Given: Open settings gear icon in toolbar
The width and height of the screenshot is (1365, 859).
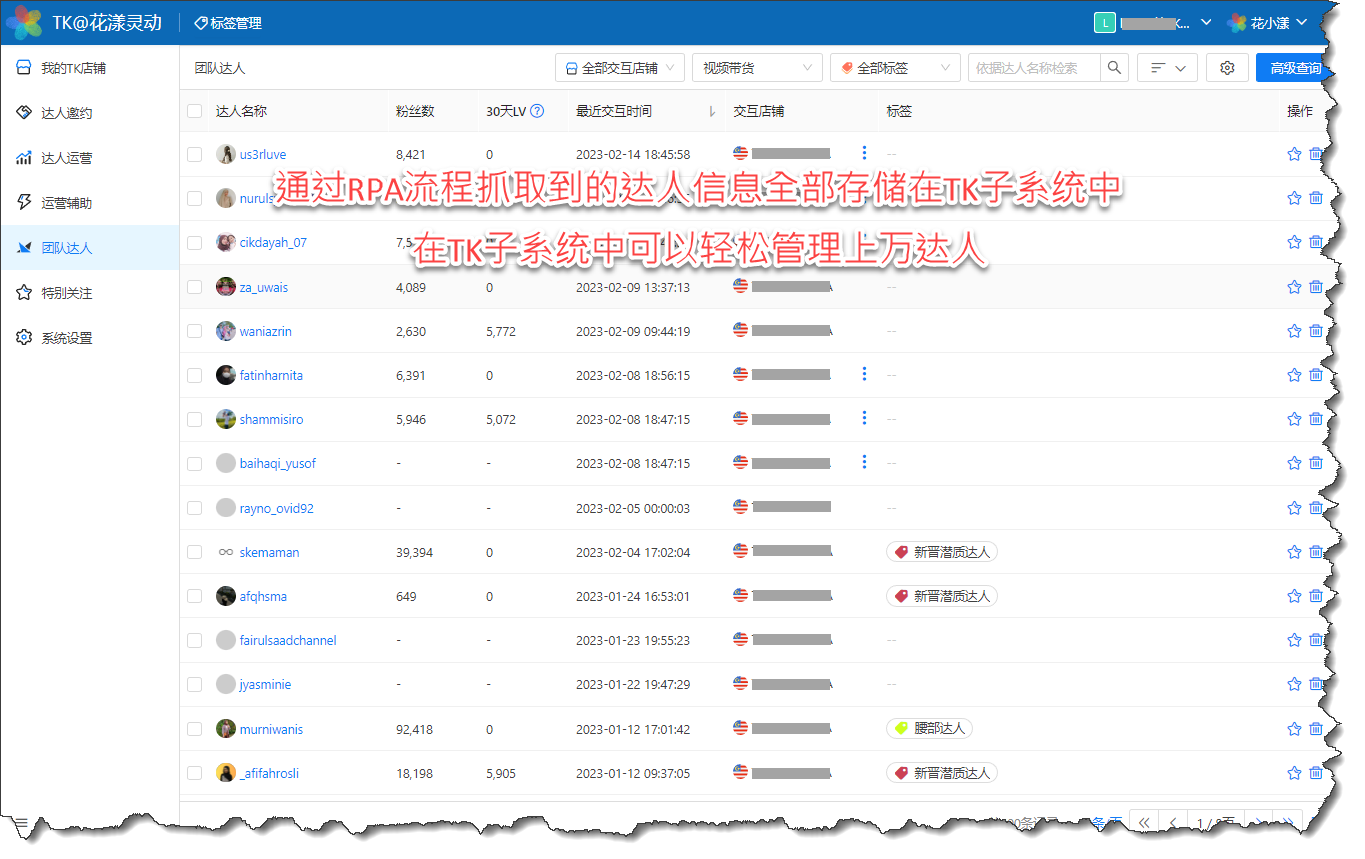Looking at the screenshot, I should tap(1227, 68).
